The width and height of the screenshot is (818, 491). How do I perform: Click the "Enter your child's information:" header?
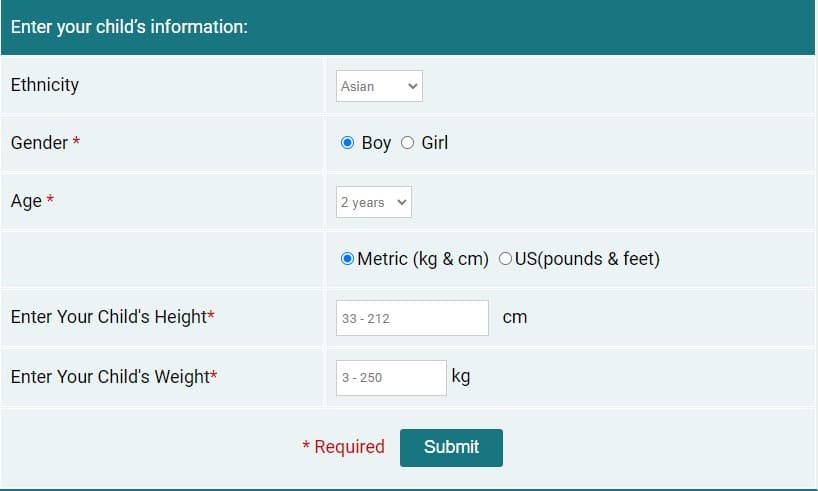point(129,27)
